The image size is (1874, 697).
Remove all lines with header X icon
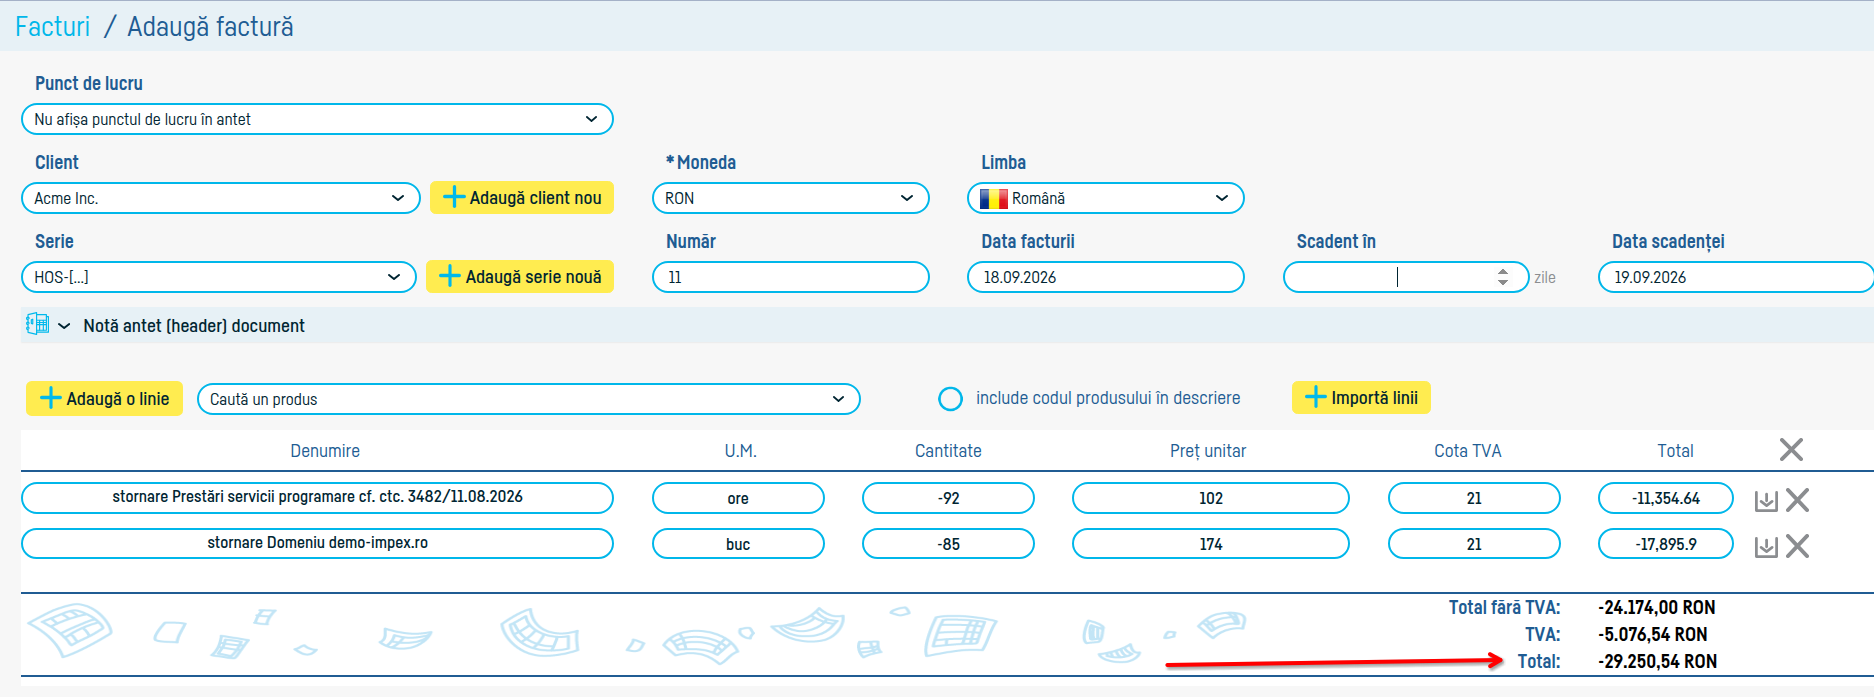(x=1791, y=450)
